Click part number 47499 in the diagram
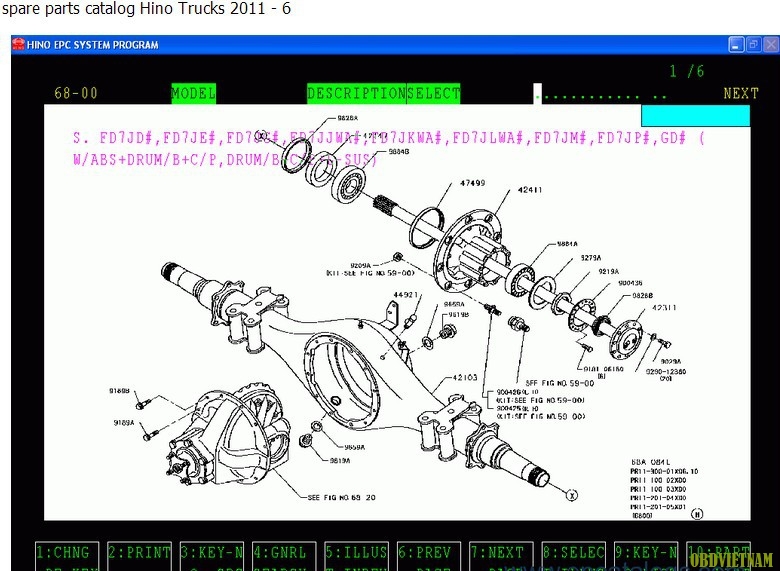 473,183
